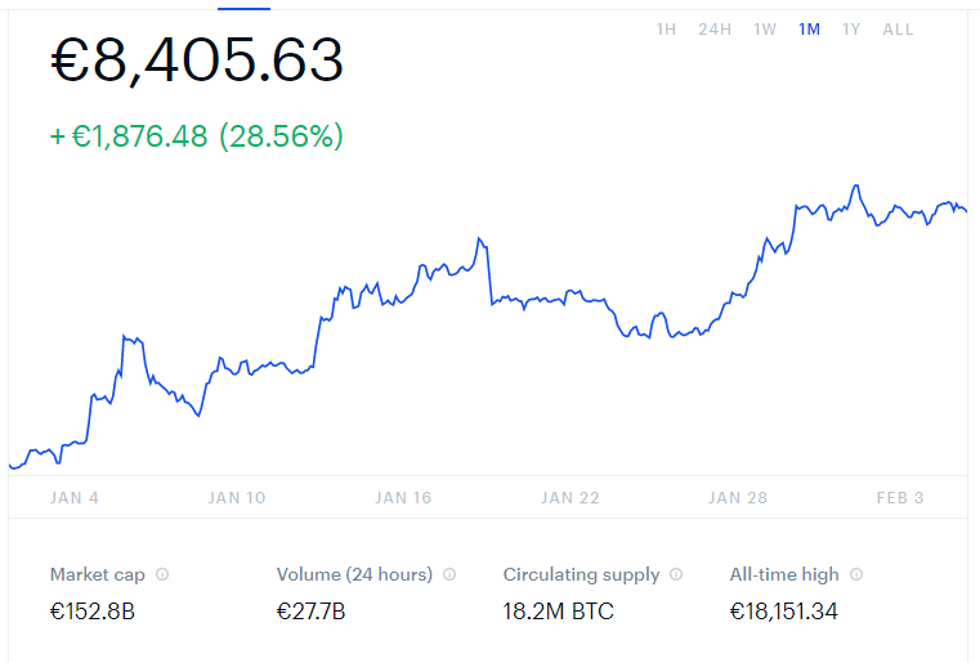
Task: Click the Circulating supply info icon
Action: coord(676,575)
